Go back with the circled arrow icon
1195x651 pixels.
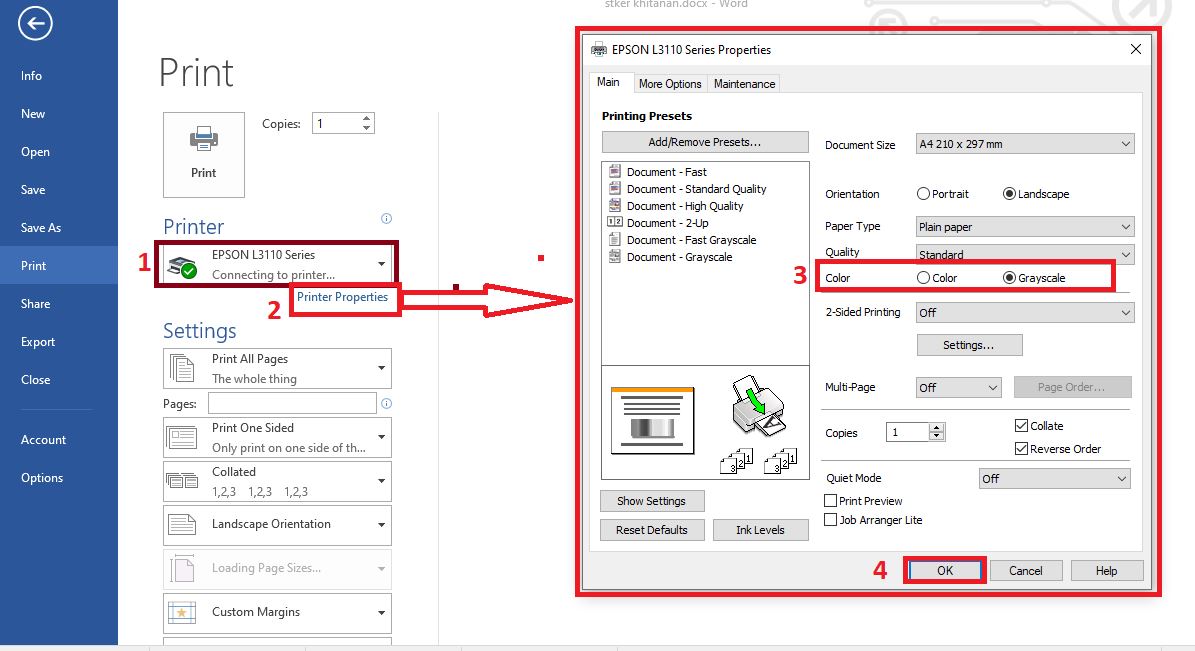(x=35, y=24)
